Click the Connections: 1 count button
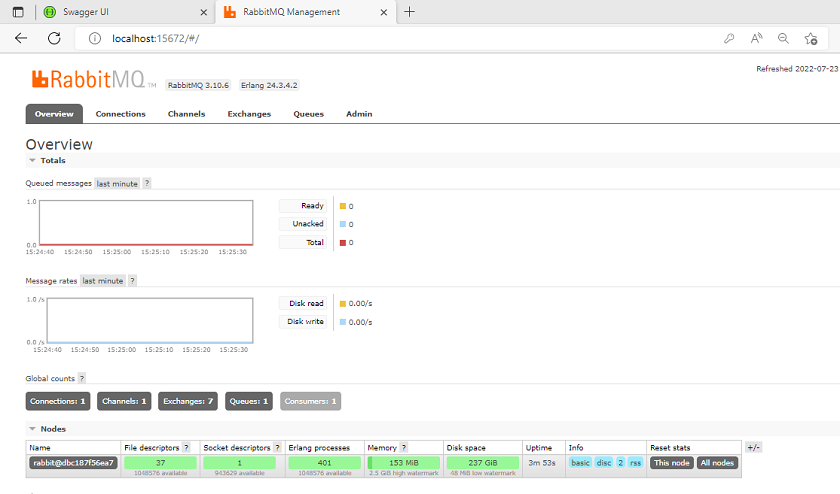The width and height of the screenshot is (840, 494). 58,401
